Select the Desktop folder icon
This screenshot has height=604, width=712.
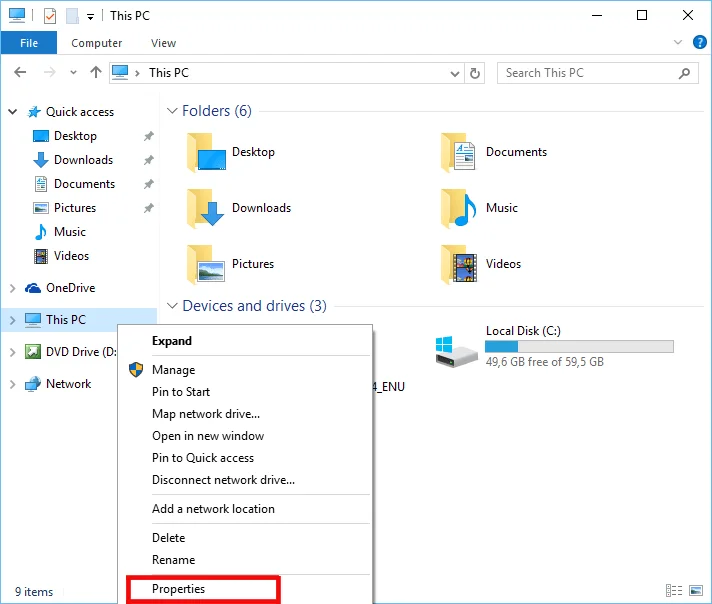[206, 152]
